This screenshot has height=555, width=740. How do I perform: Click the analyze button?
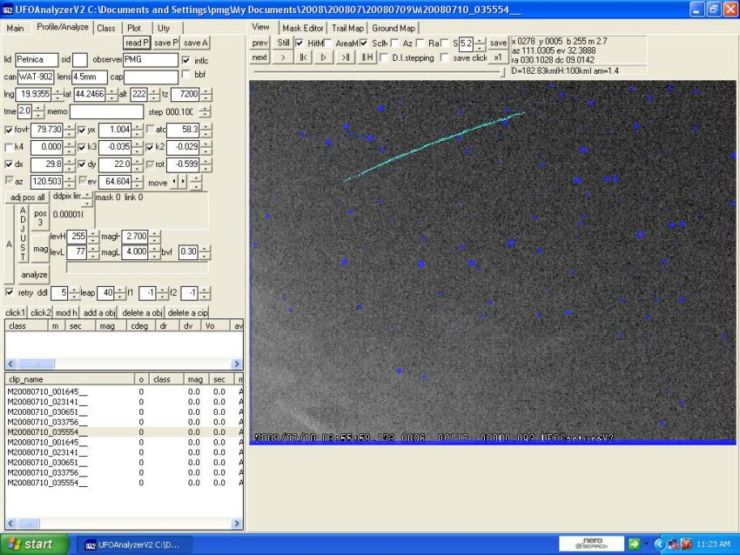35,273
